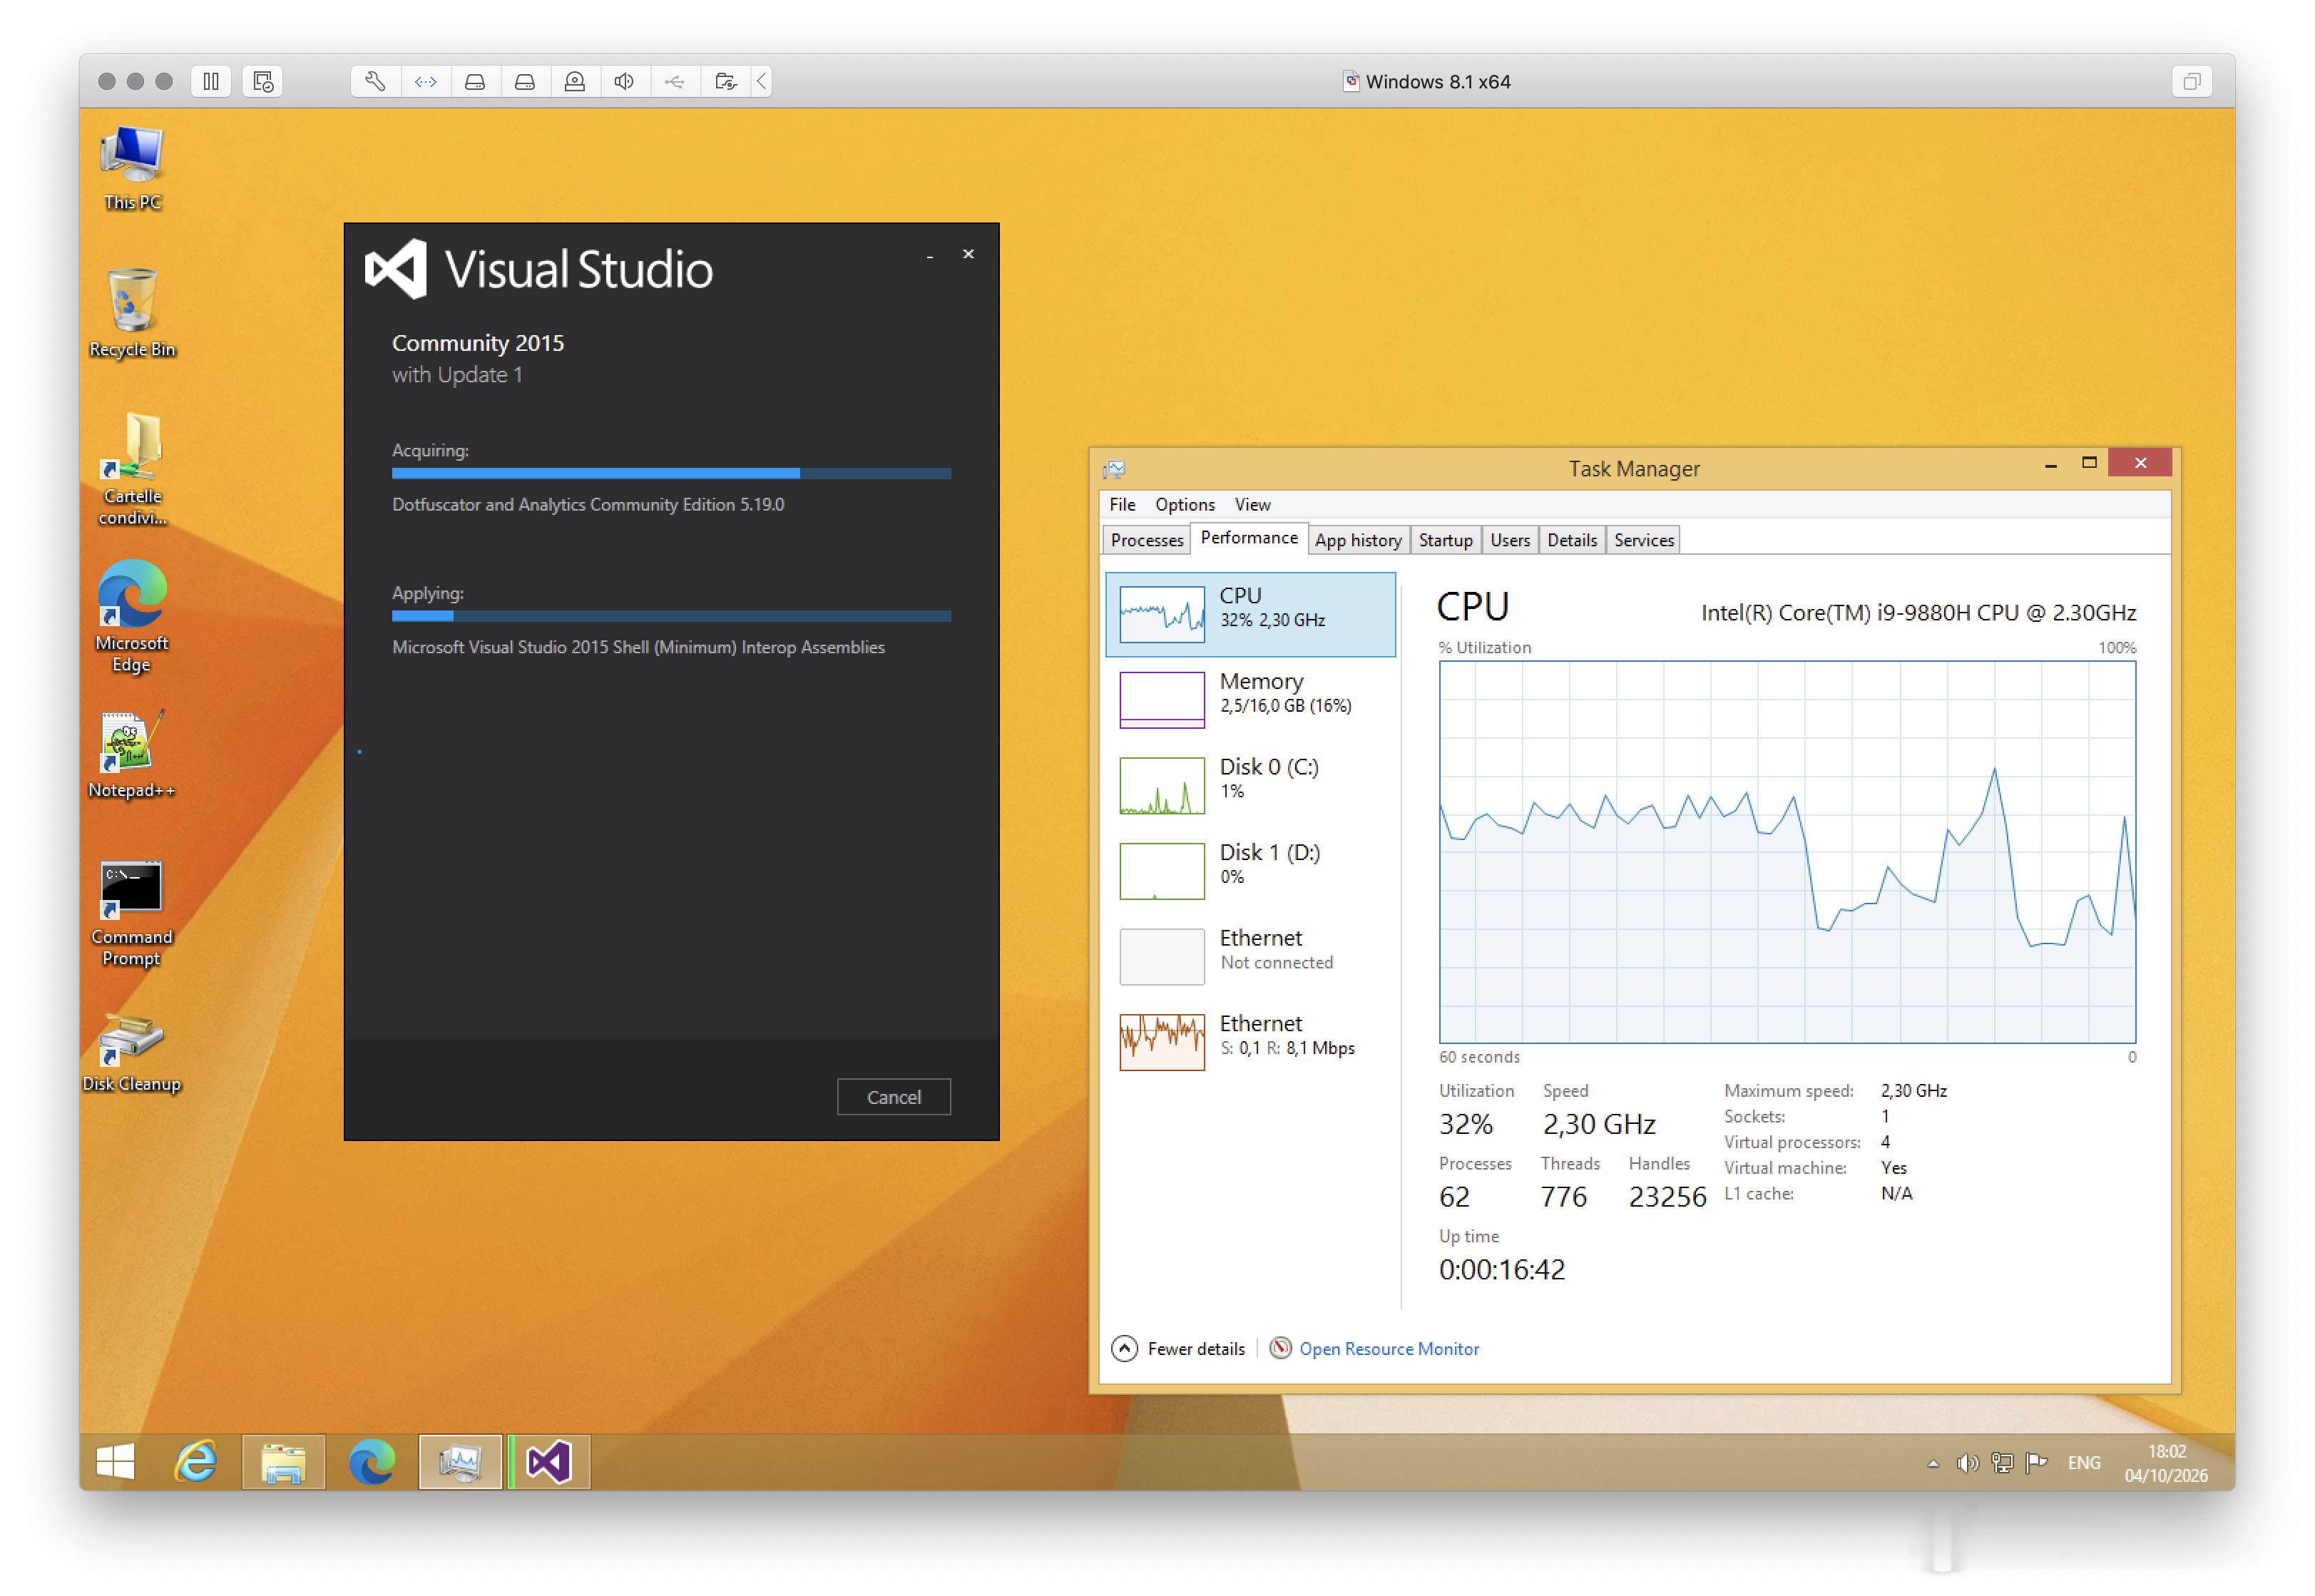This screenshot has width=2315, height=1596.
Task: Switch to the App history tab
Action: 1358,540
